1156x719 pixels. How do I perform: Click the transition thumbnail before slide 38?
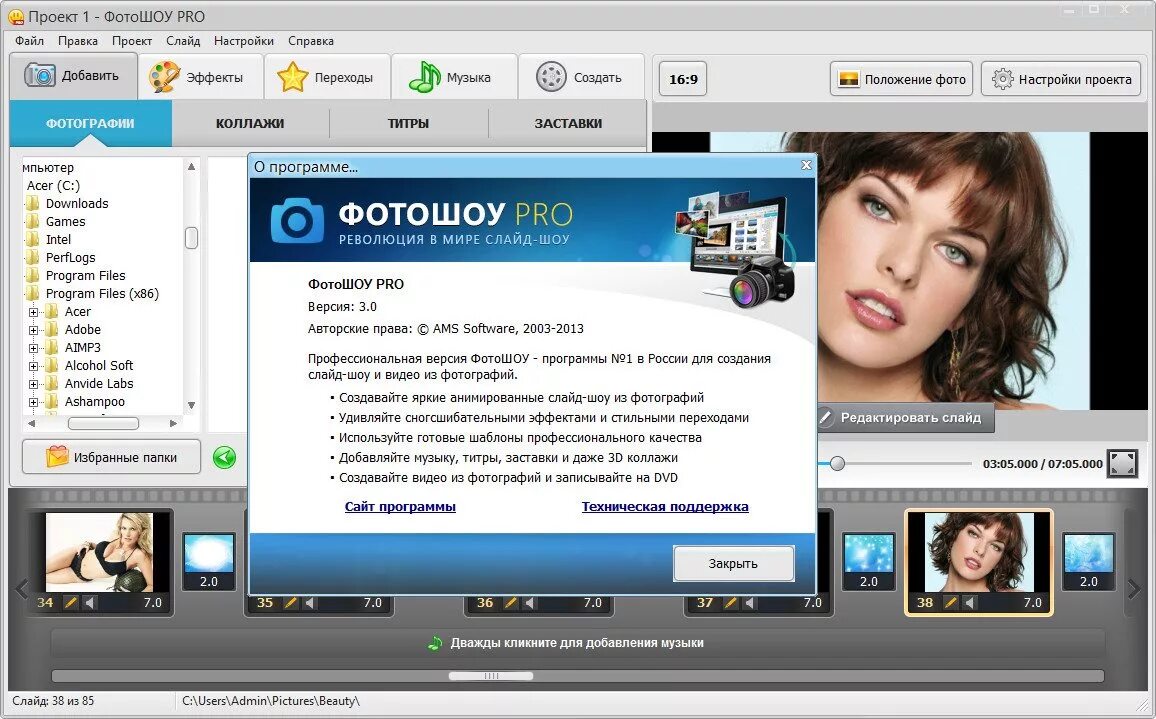pos(868,561)
